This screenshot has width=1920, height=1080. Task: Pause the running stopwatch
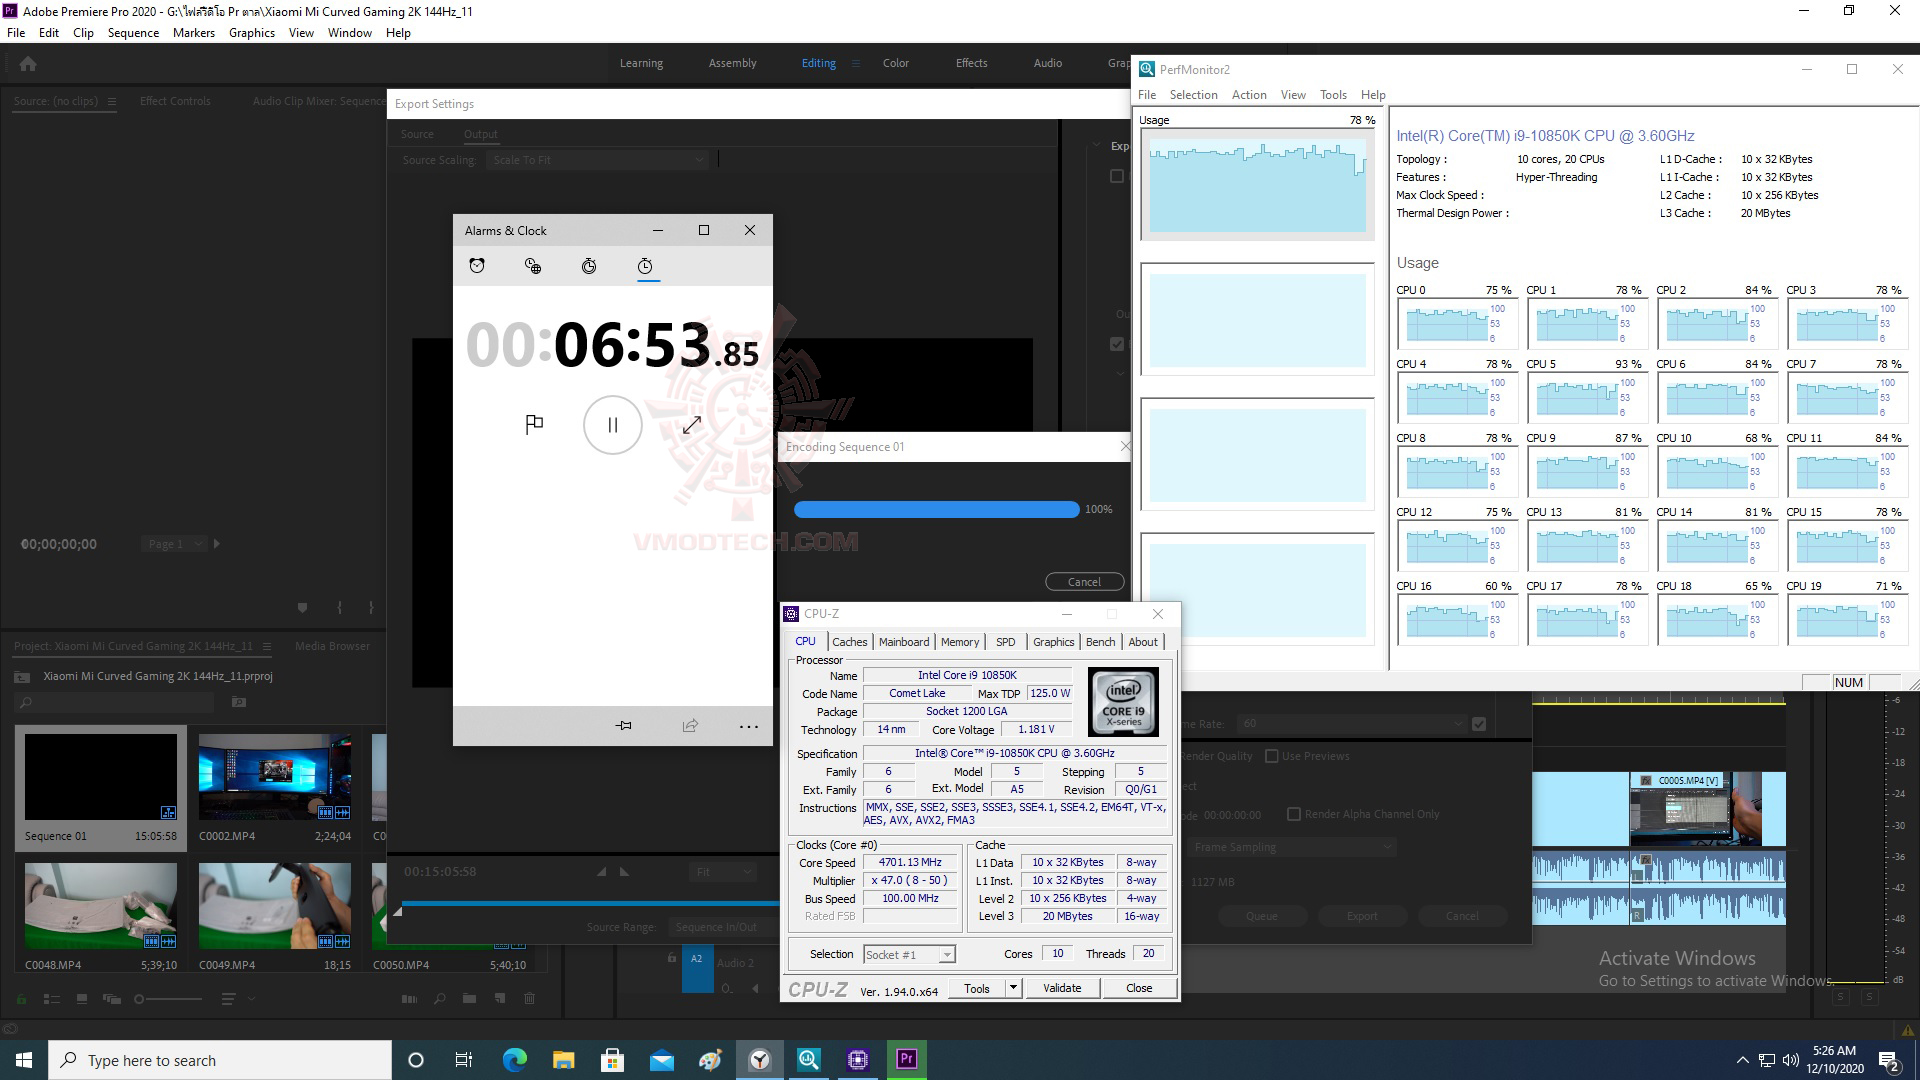(x=612, y=424)
